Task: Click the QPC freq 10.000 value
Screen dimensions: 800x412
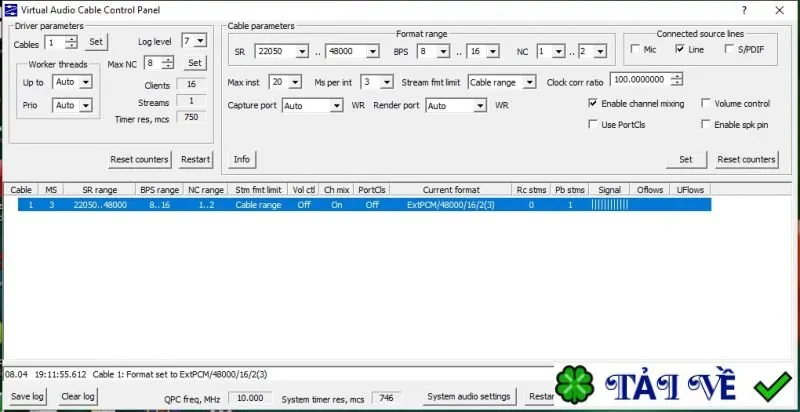Action: (x=249, y=398)
